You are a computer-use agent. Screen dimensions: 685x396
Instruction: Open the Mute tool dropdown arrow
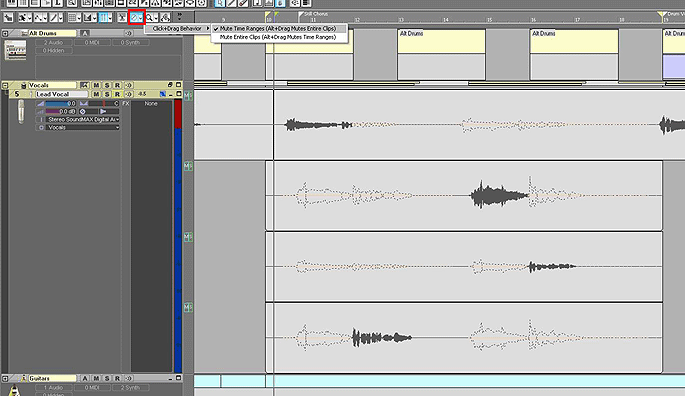[x=141, y=18]
